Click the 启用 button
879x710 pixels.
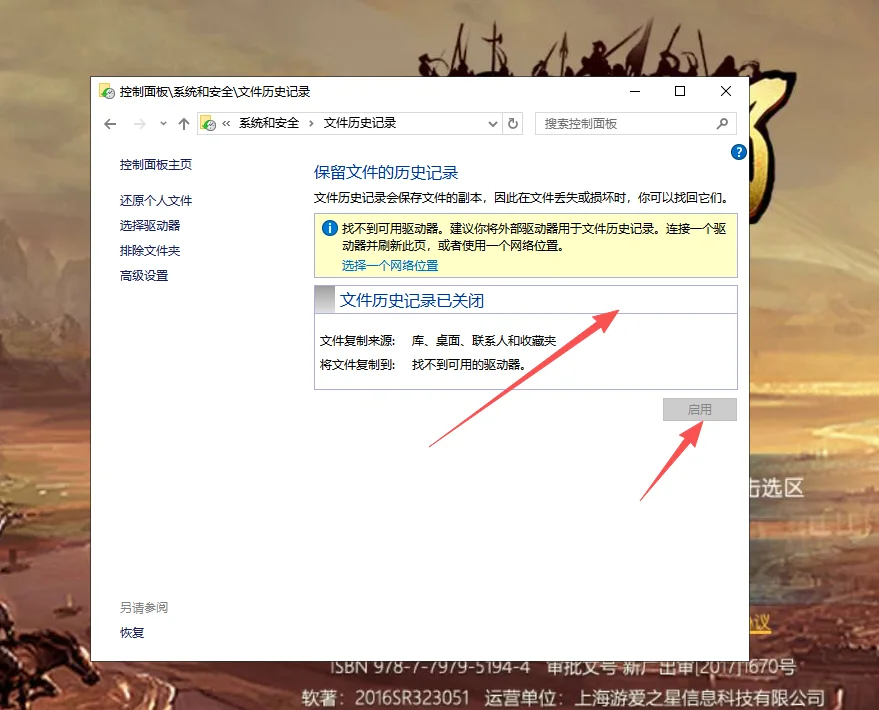click(700, 410)
